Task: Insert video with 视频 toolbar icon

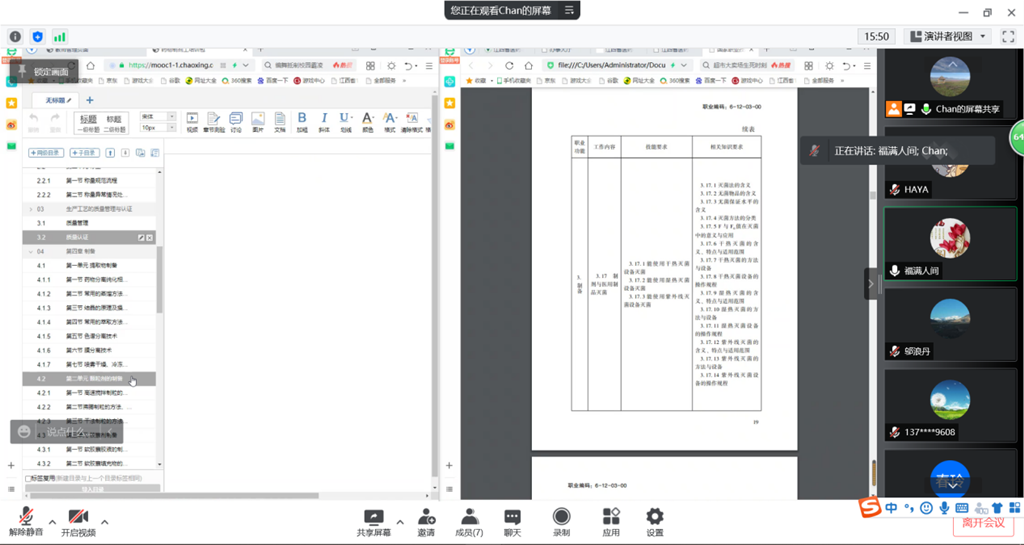Action: click(192, 121)
